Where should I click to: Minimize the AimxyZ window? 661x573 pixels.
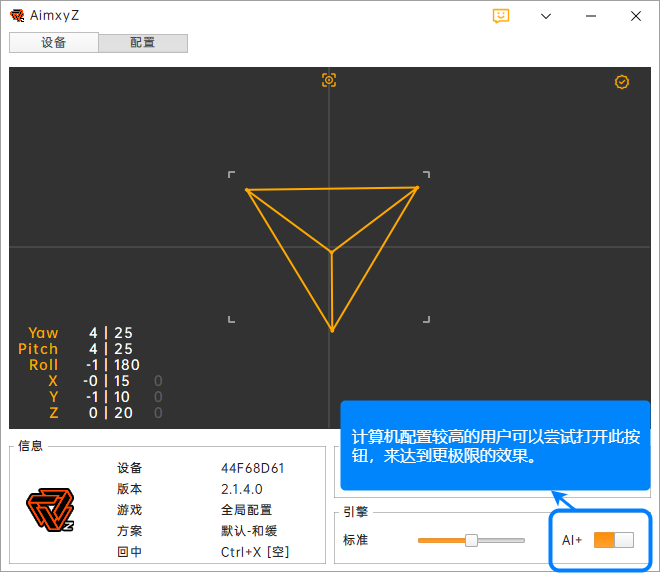click(591, 16)
